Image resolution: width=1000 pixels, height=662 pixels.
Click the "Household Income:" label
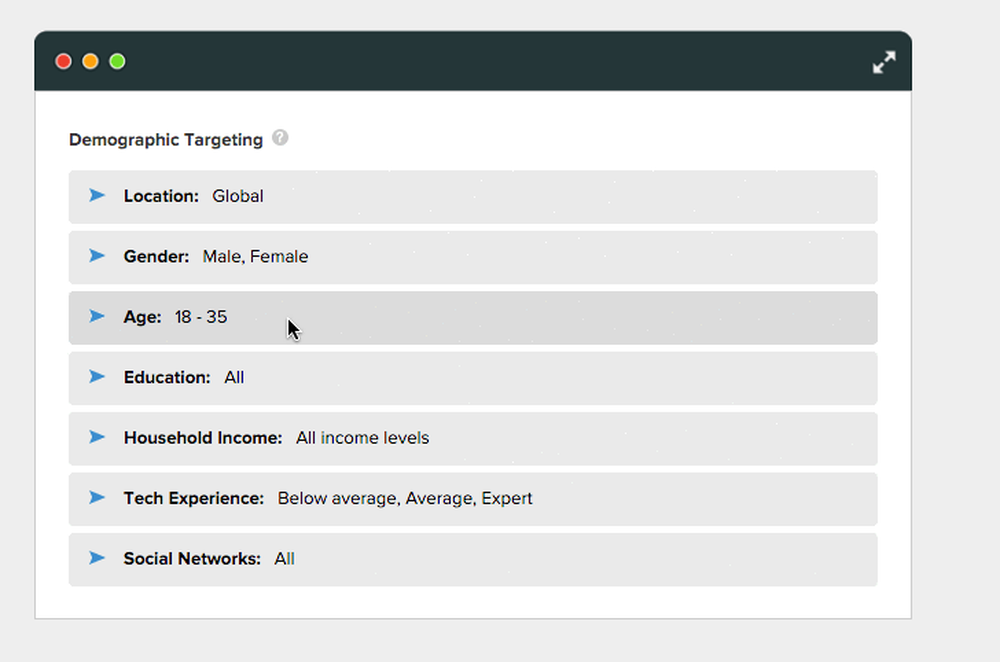[x=203, y=438]
